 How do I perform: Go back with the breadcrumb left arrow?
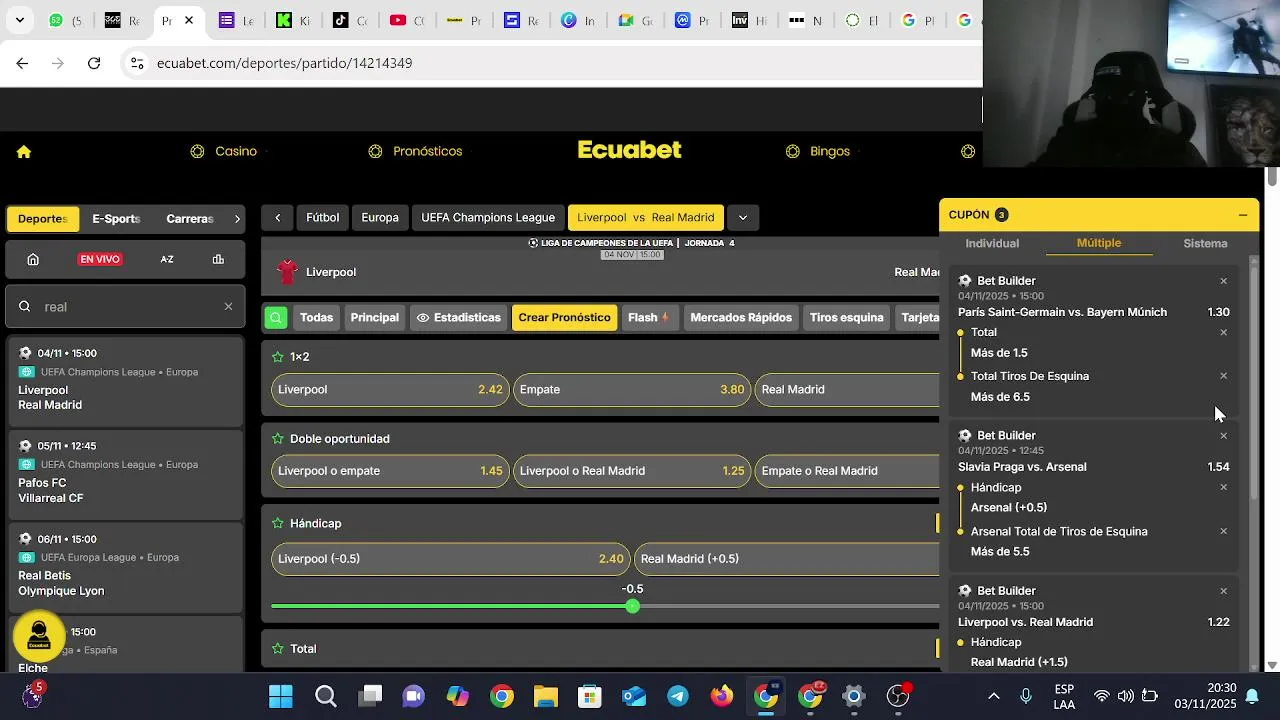277,218
